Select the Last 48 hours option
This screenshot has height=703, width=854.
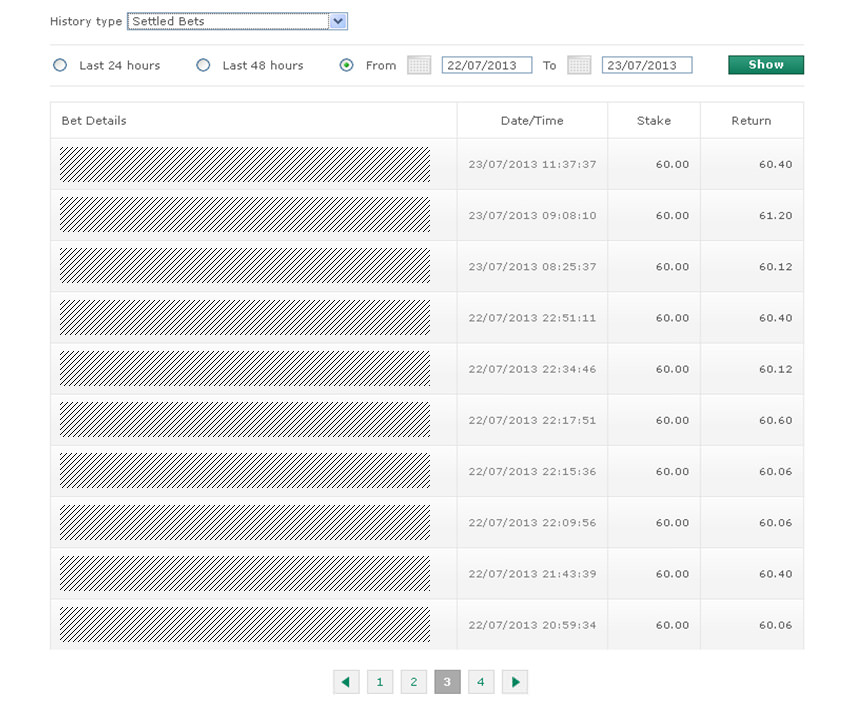point(203,65)
